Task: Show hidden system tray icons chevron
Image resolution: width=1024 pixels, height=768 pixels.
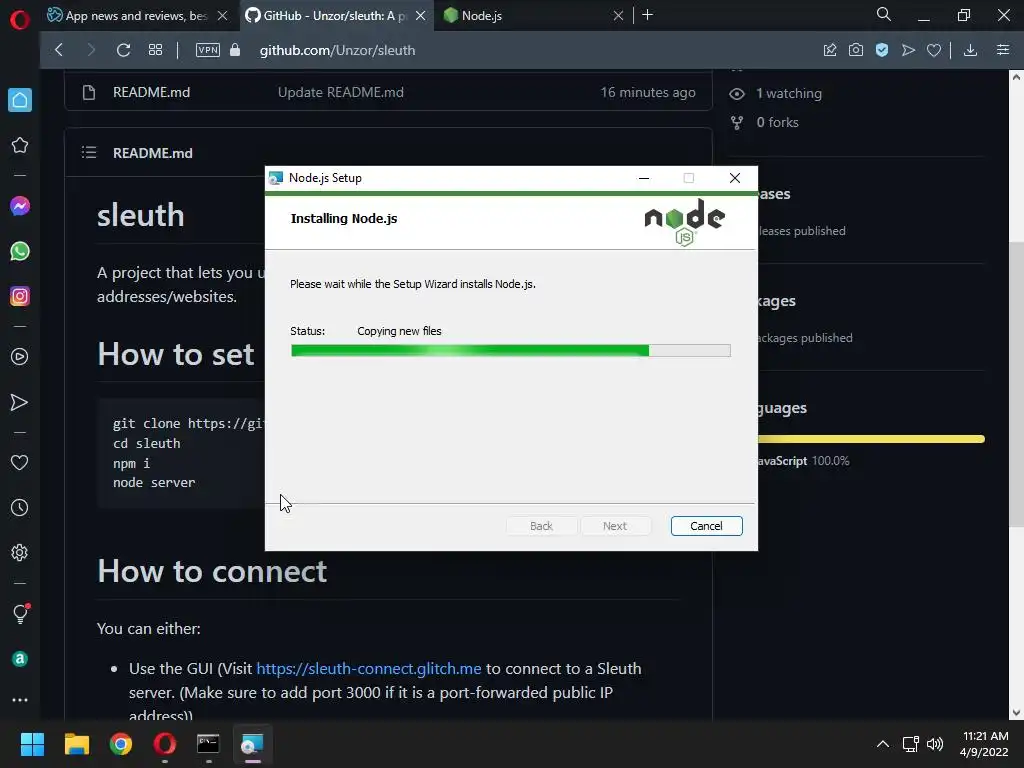Action: coord(882,744)
